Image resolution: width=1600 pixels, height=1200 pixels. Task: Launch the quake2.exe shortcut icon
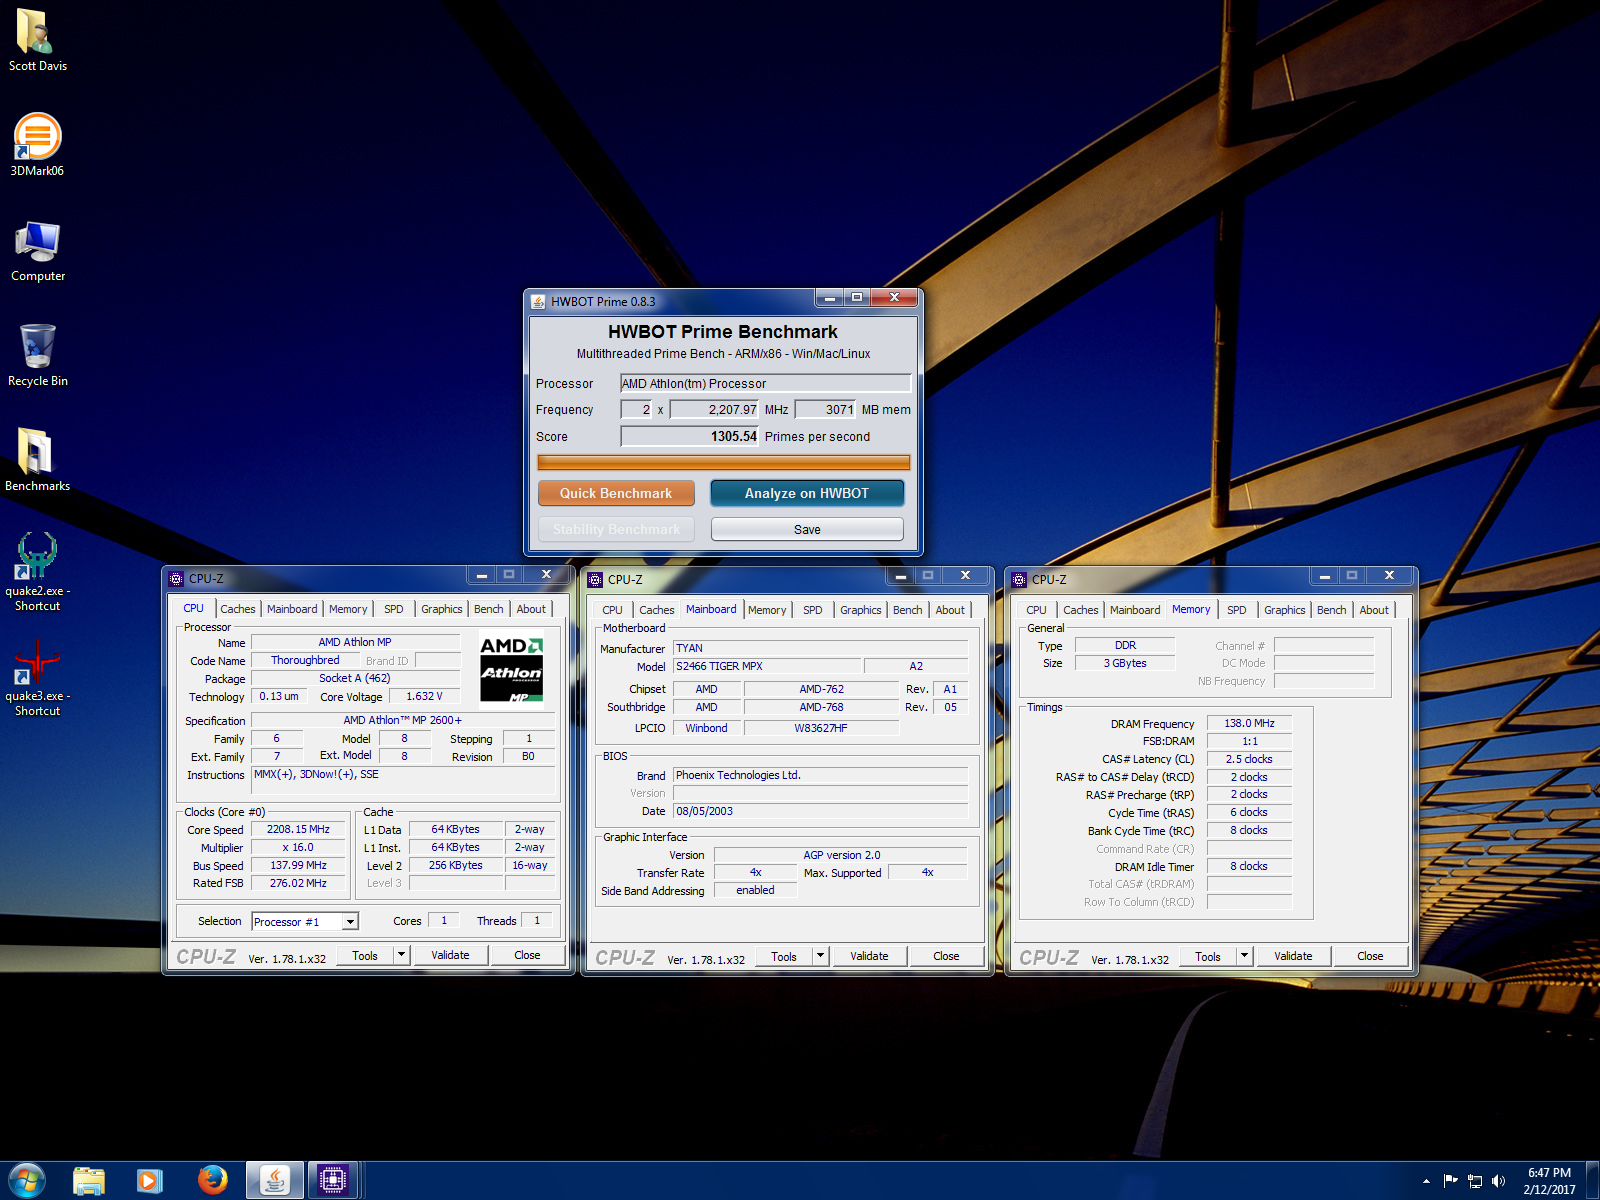coord(38,556)
